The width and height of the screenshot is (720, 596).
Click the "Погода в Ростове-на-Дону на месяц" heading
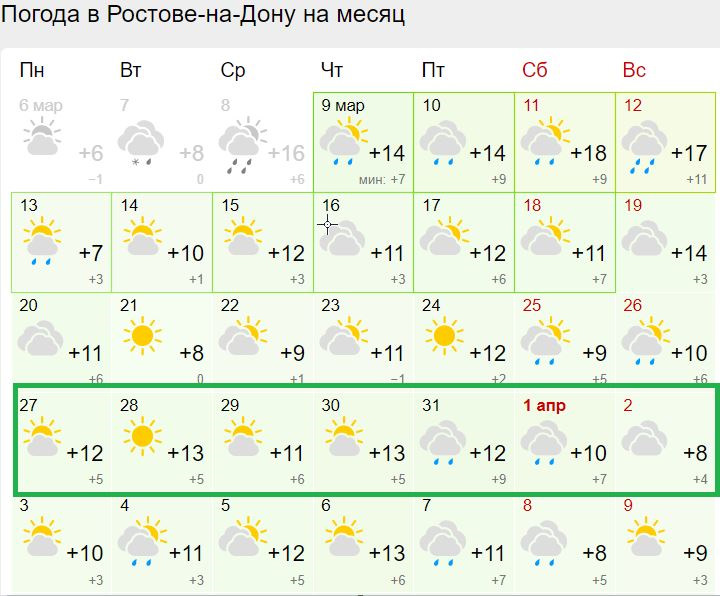pyautogui.click(x=204, y=18)
